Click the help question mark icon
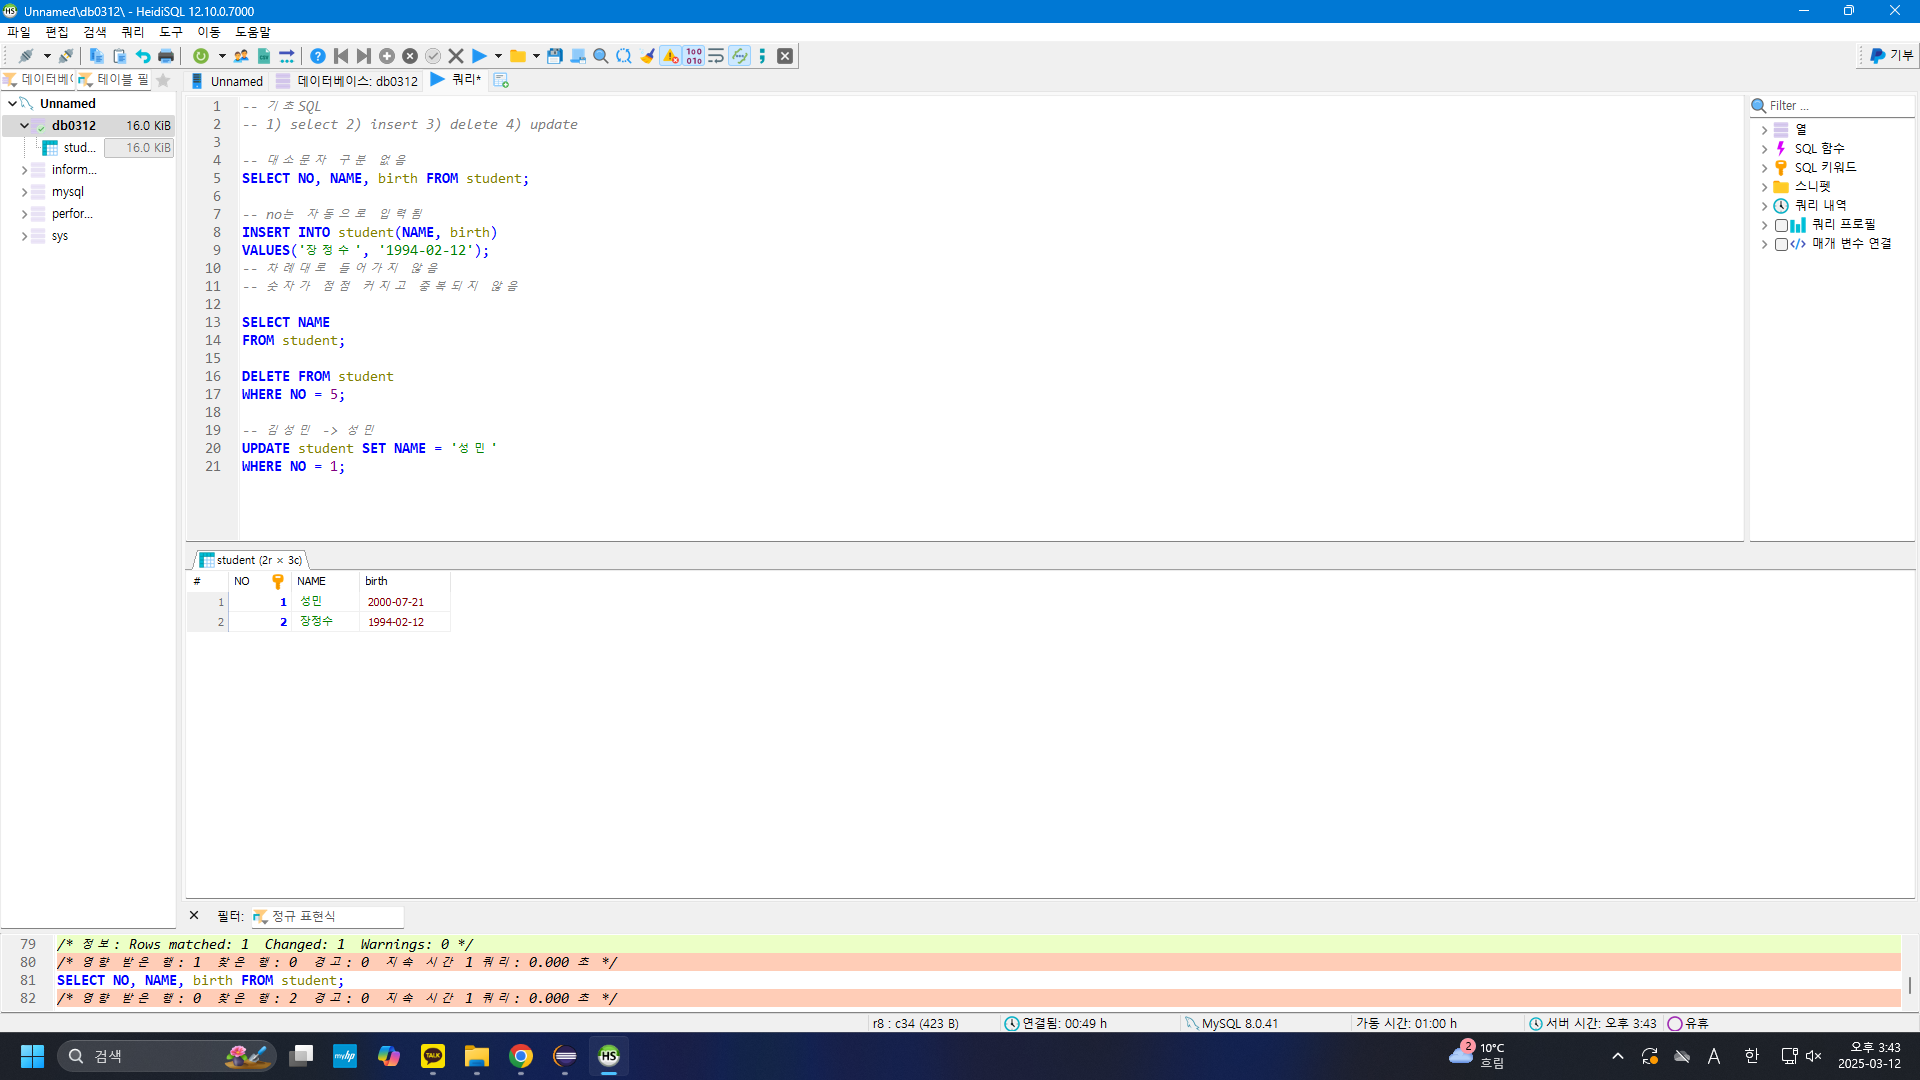 tap(318, 56)
